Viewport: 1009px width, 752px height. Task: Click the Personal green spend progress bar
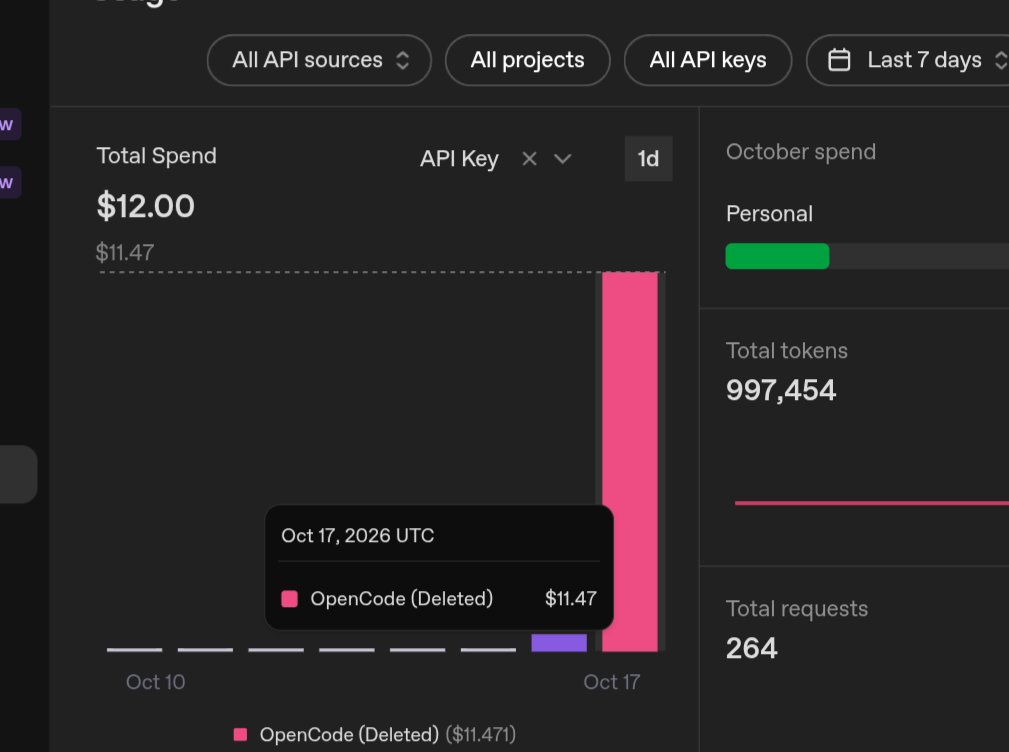pyautogui.click(x=777, y=256)
